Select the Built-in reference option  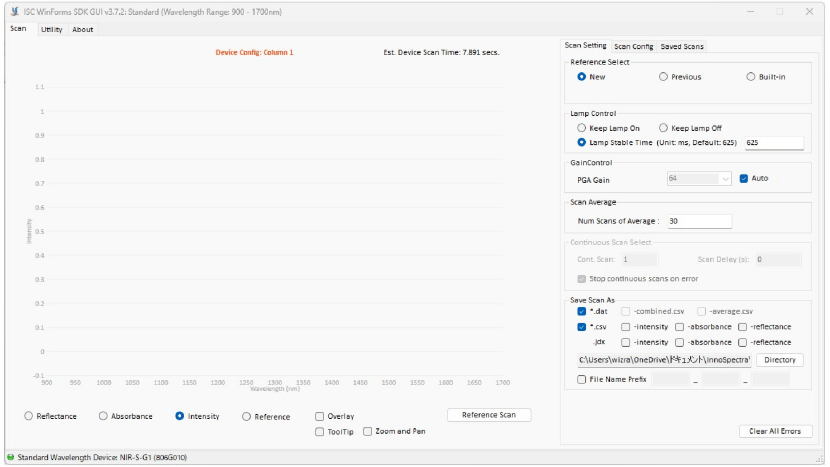[751, 77]
